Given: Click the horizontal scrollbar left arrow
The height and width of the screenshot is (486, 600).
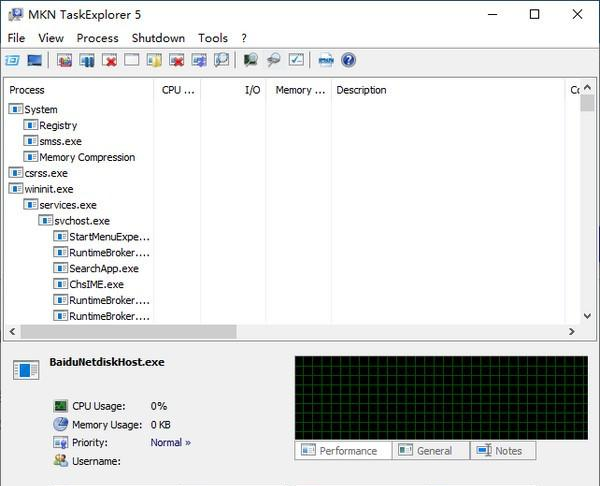Looking at the screenshot, I should 12,331.
